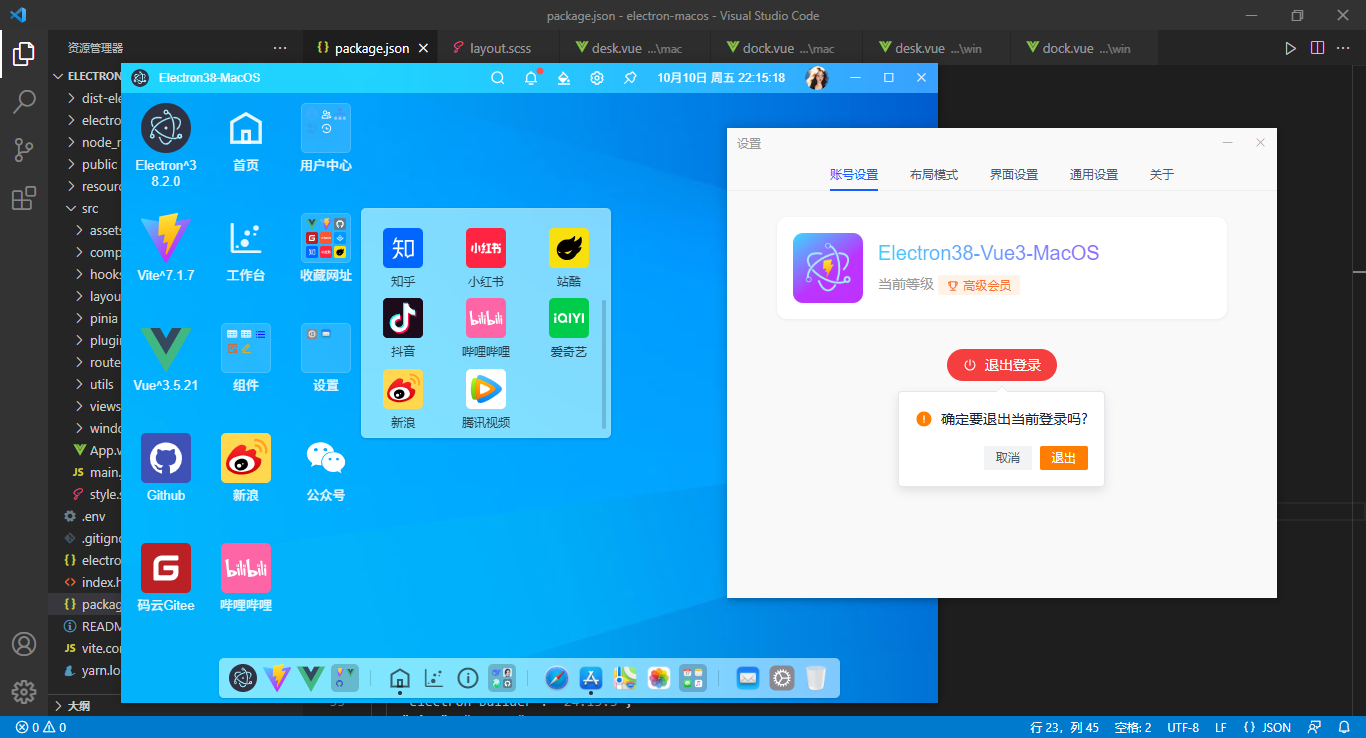Click the orange 退出 confirm button
The height and width of the screenshot is (738, 1366).
(1063, 458)
